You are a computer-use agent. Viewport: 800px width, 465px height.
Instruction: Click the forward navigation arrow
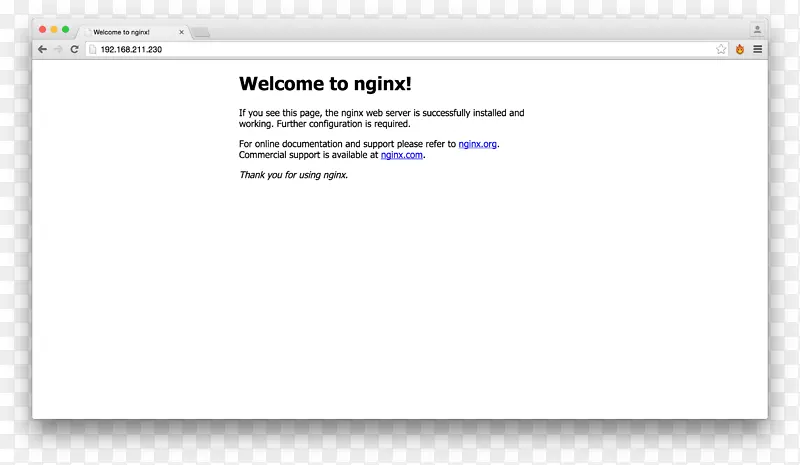58,49
